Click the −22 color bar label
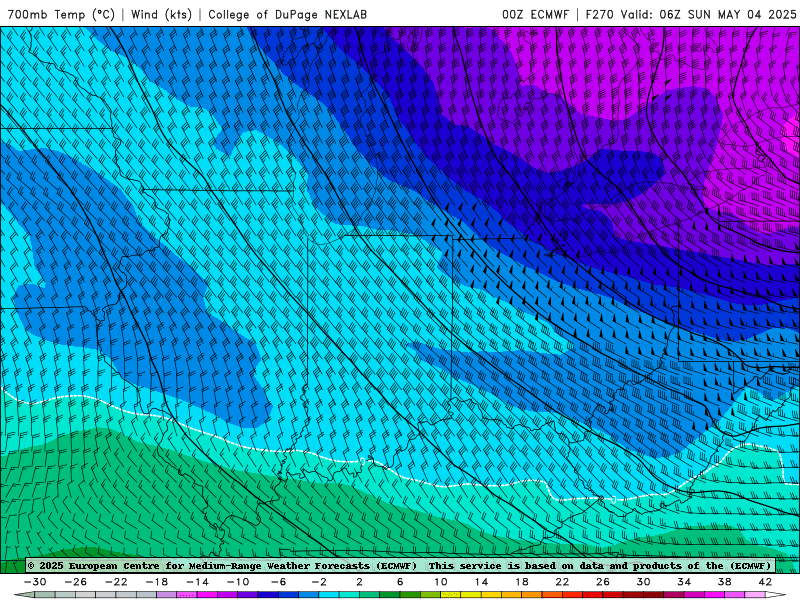The image size is (800, 600). (116, 582)
